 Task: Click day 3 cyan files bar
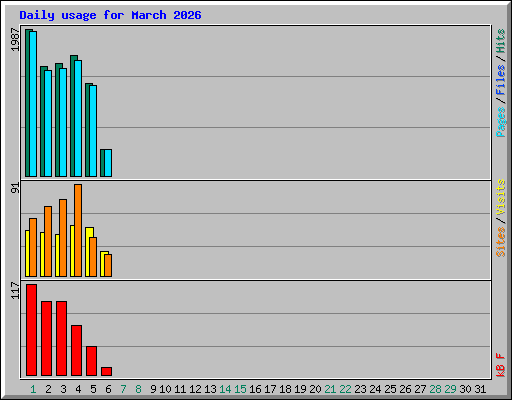63,122
